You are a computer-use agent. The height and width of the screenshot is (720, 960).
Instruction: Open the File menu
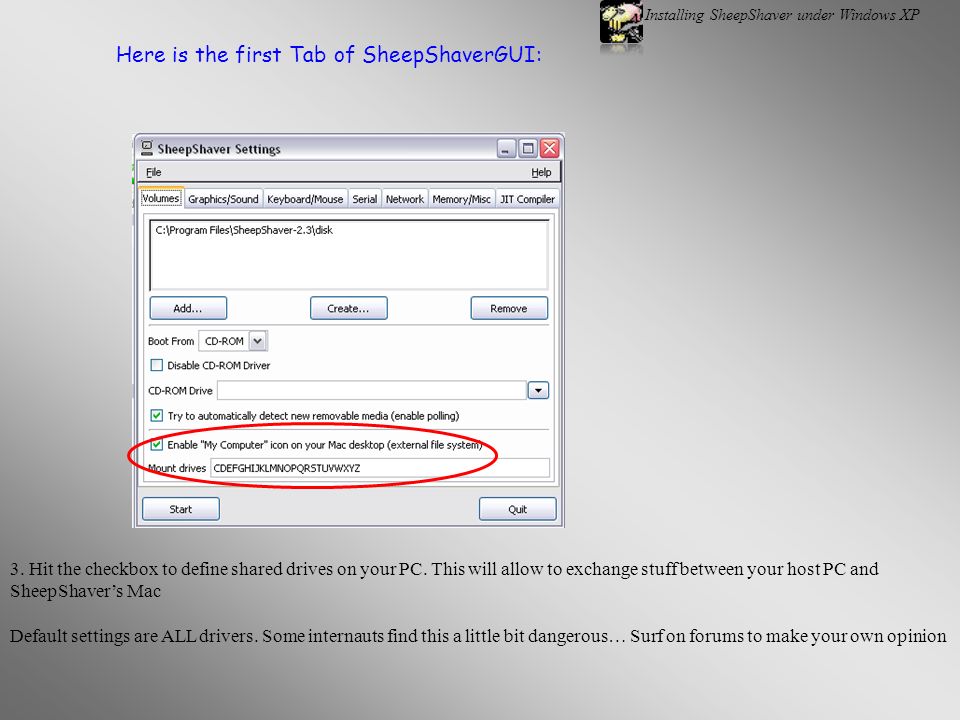pos(153,173)
